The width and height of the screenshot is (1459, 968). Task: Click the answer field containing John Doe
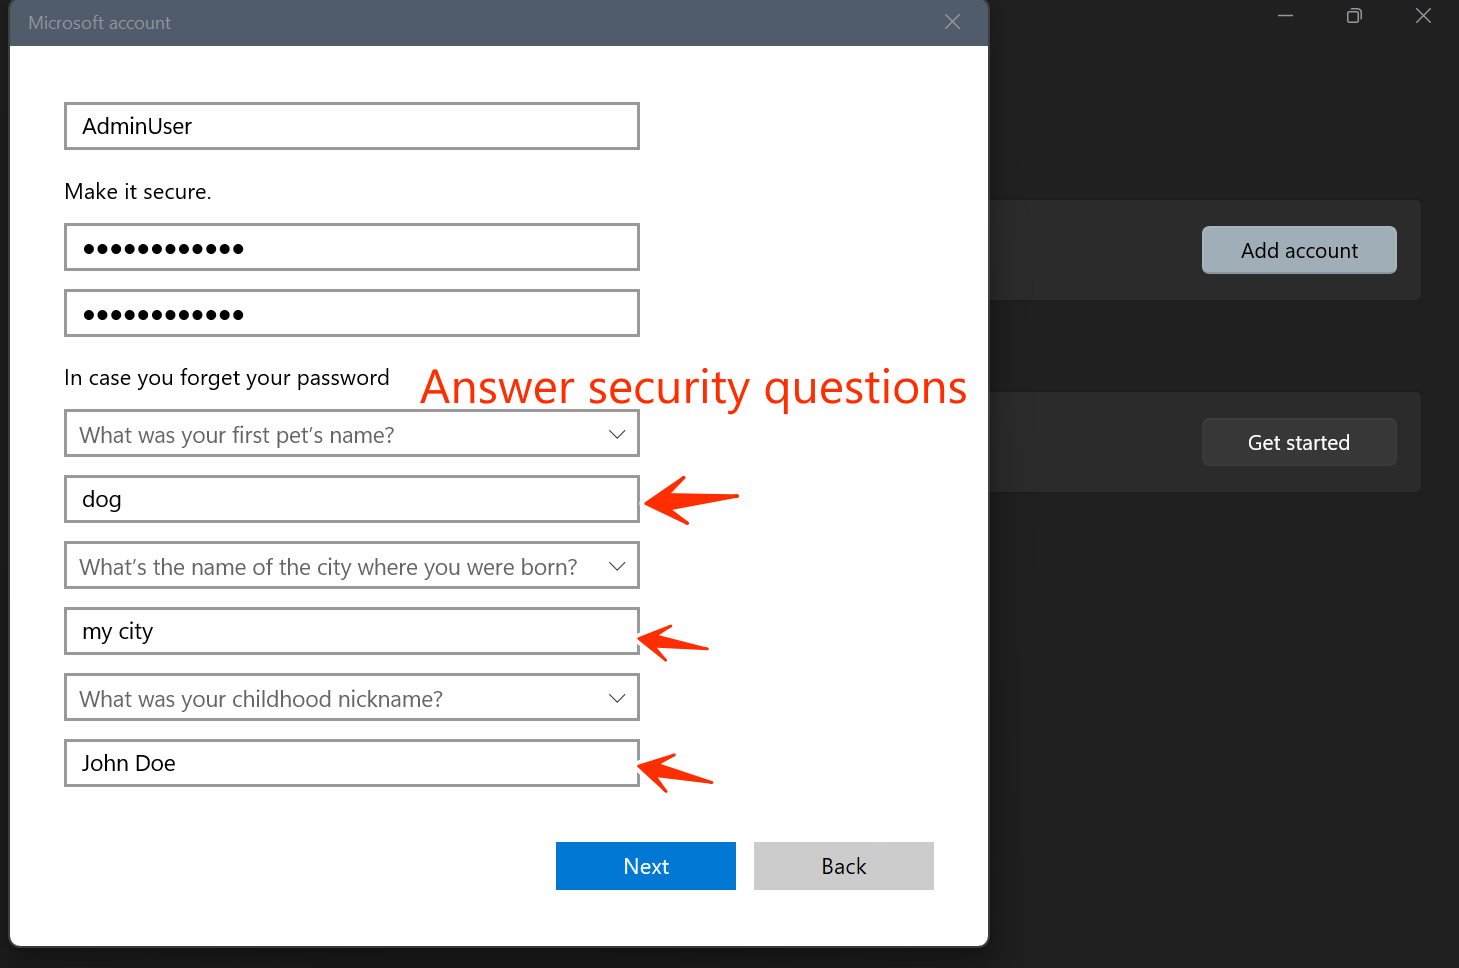tap(351, 763)
